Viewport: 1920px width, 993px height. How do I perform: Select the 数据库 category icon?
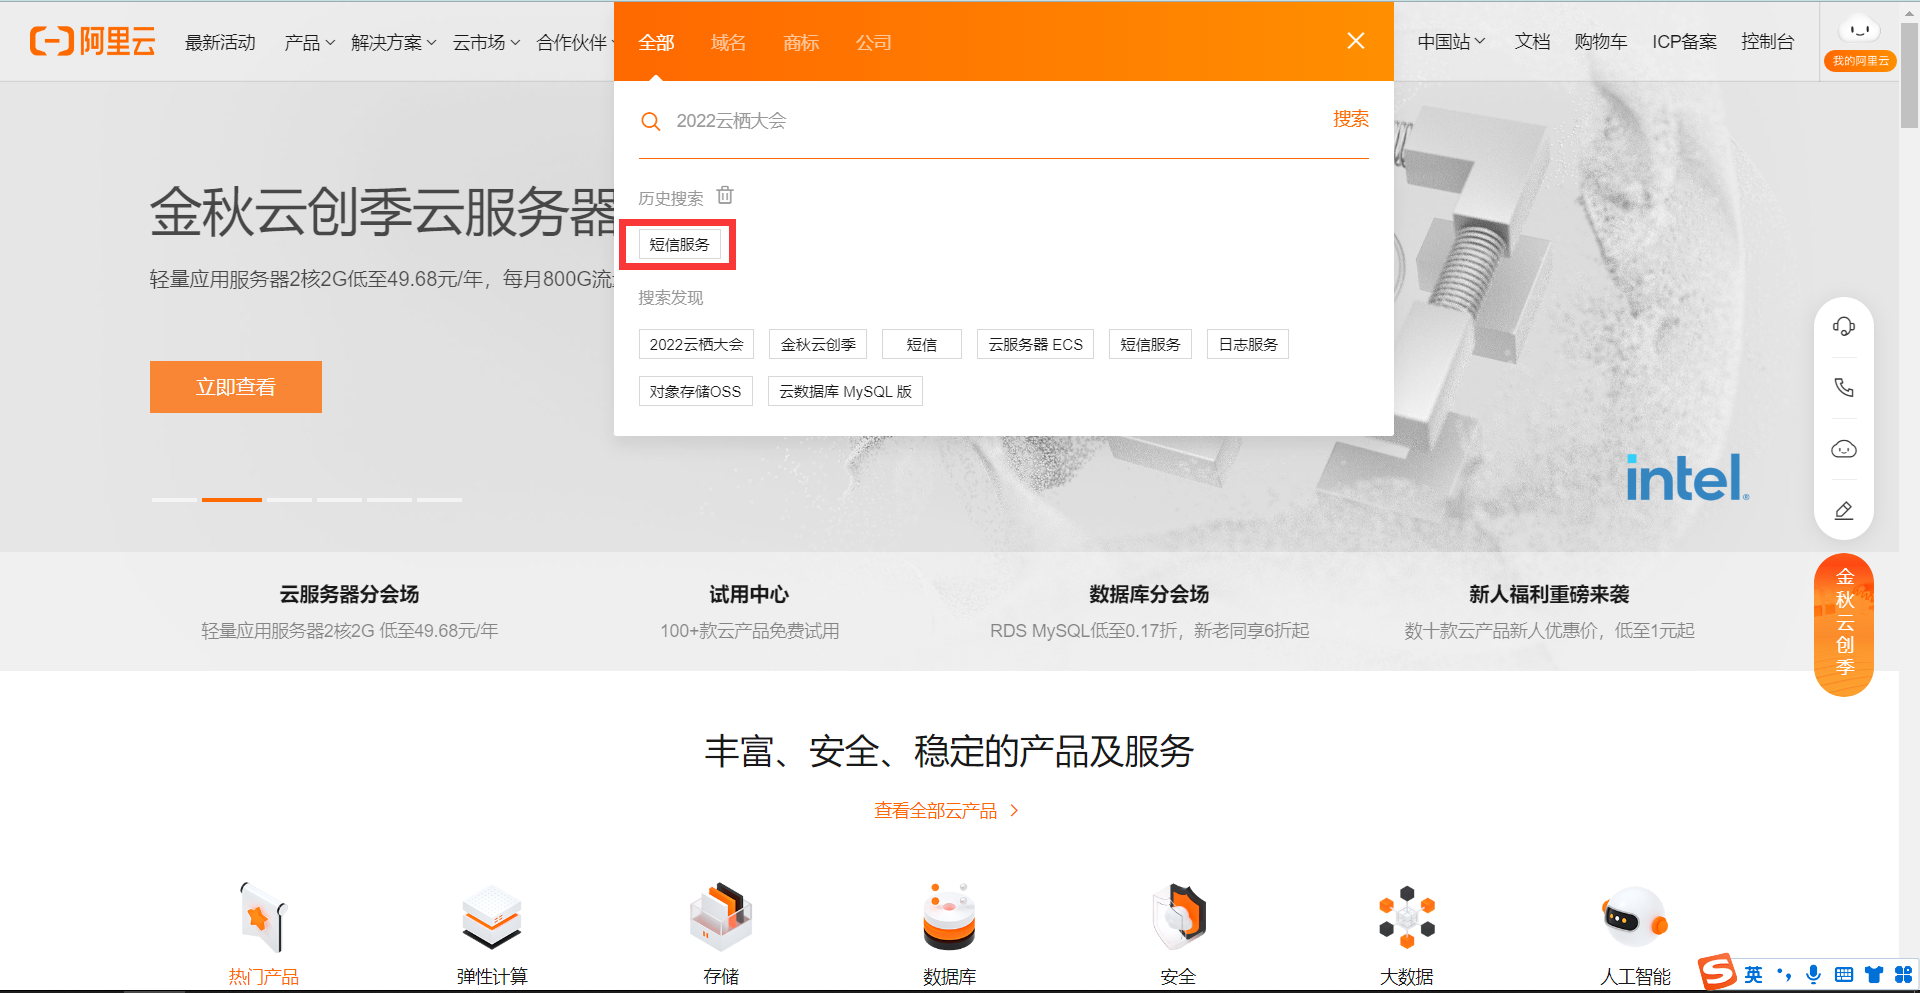point(949,917)
